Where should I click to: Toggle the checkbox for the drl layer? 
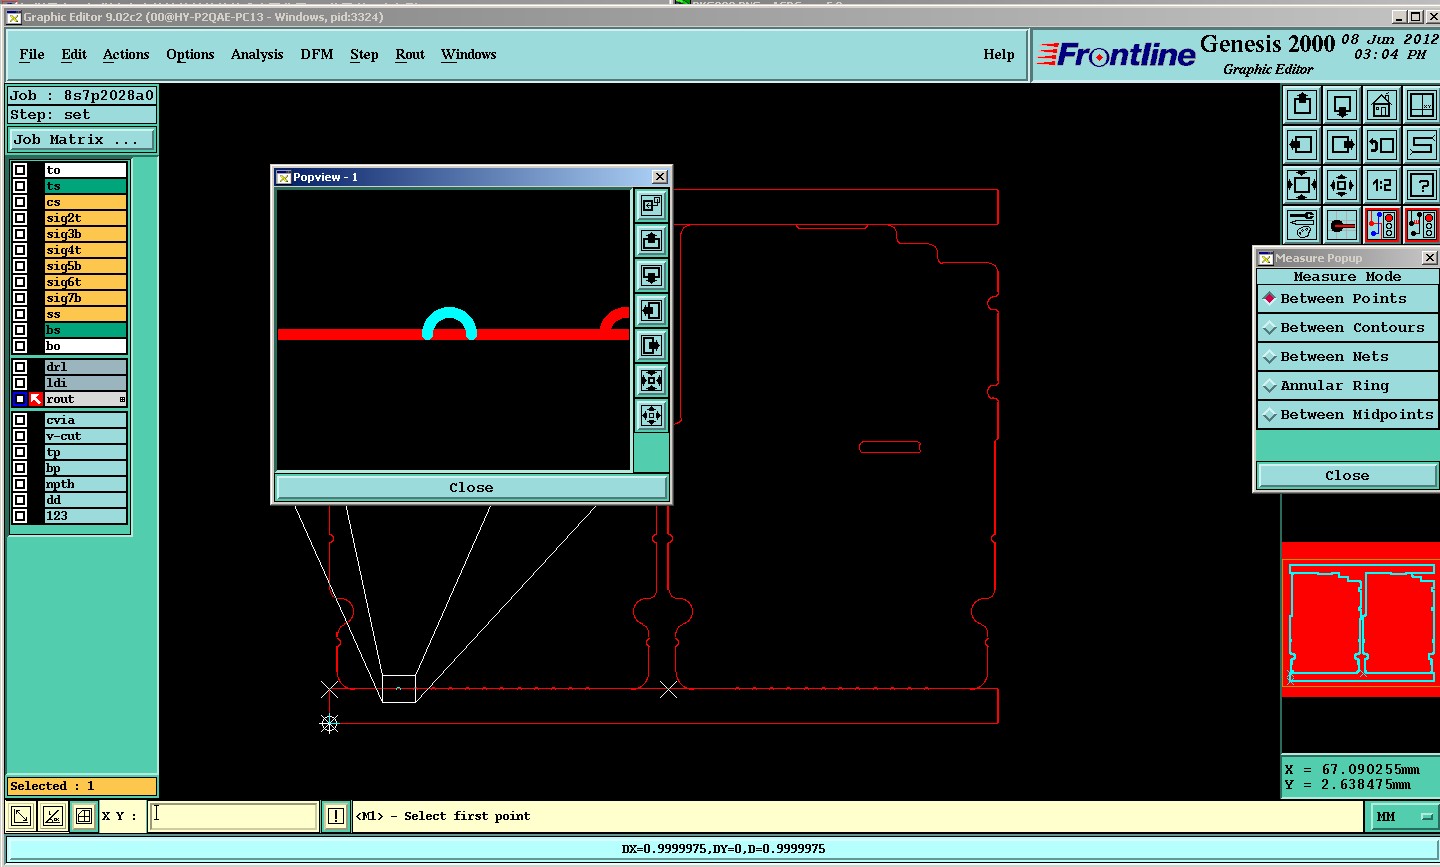point(20,367)
